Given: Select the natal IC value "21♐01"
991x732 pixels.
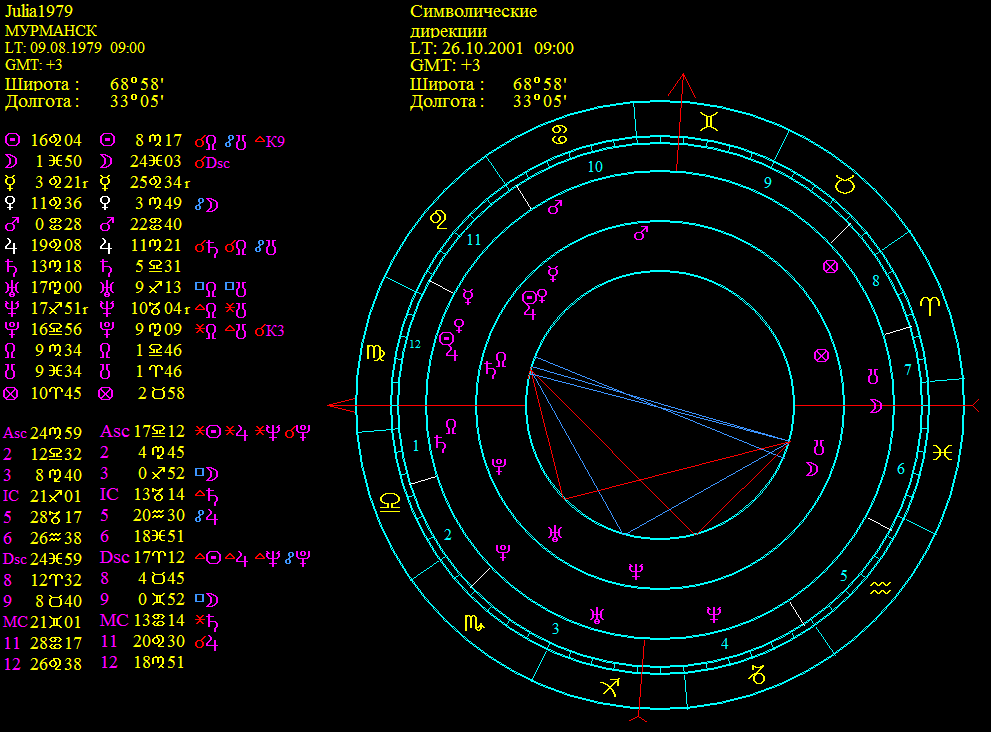Looking at the screenshot, I should tap(56, 496).
